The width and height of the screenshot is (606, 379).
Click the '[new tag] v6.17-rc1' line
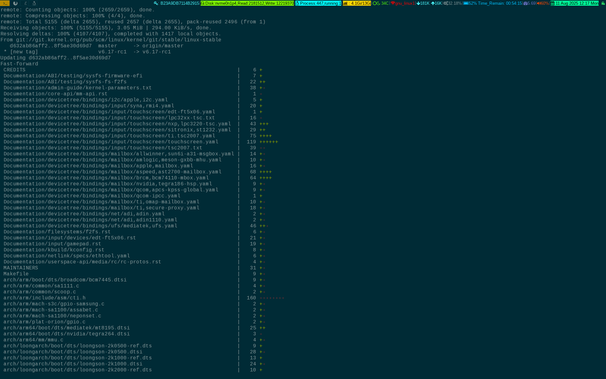click(x=87, y=52)
